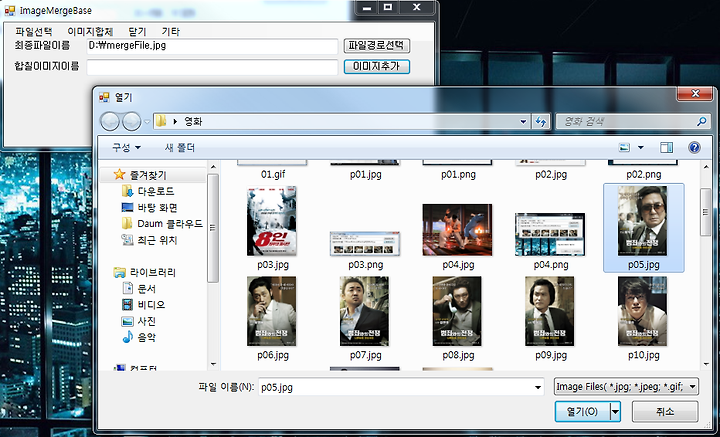Viewport: 720px width, 437px height.
Task: Click the search magnifier icon
Action: [x=701, y=122]
